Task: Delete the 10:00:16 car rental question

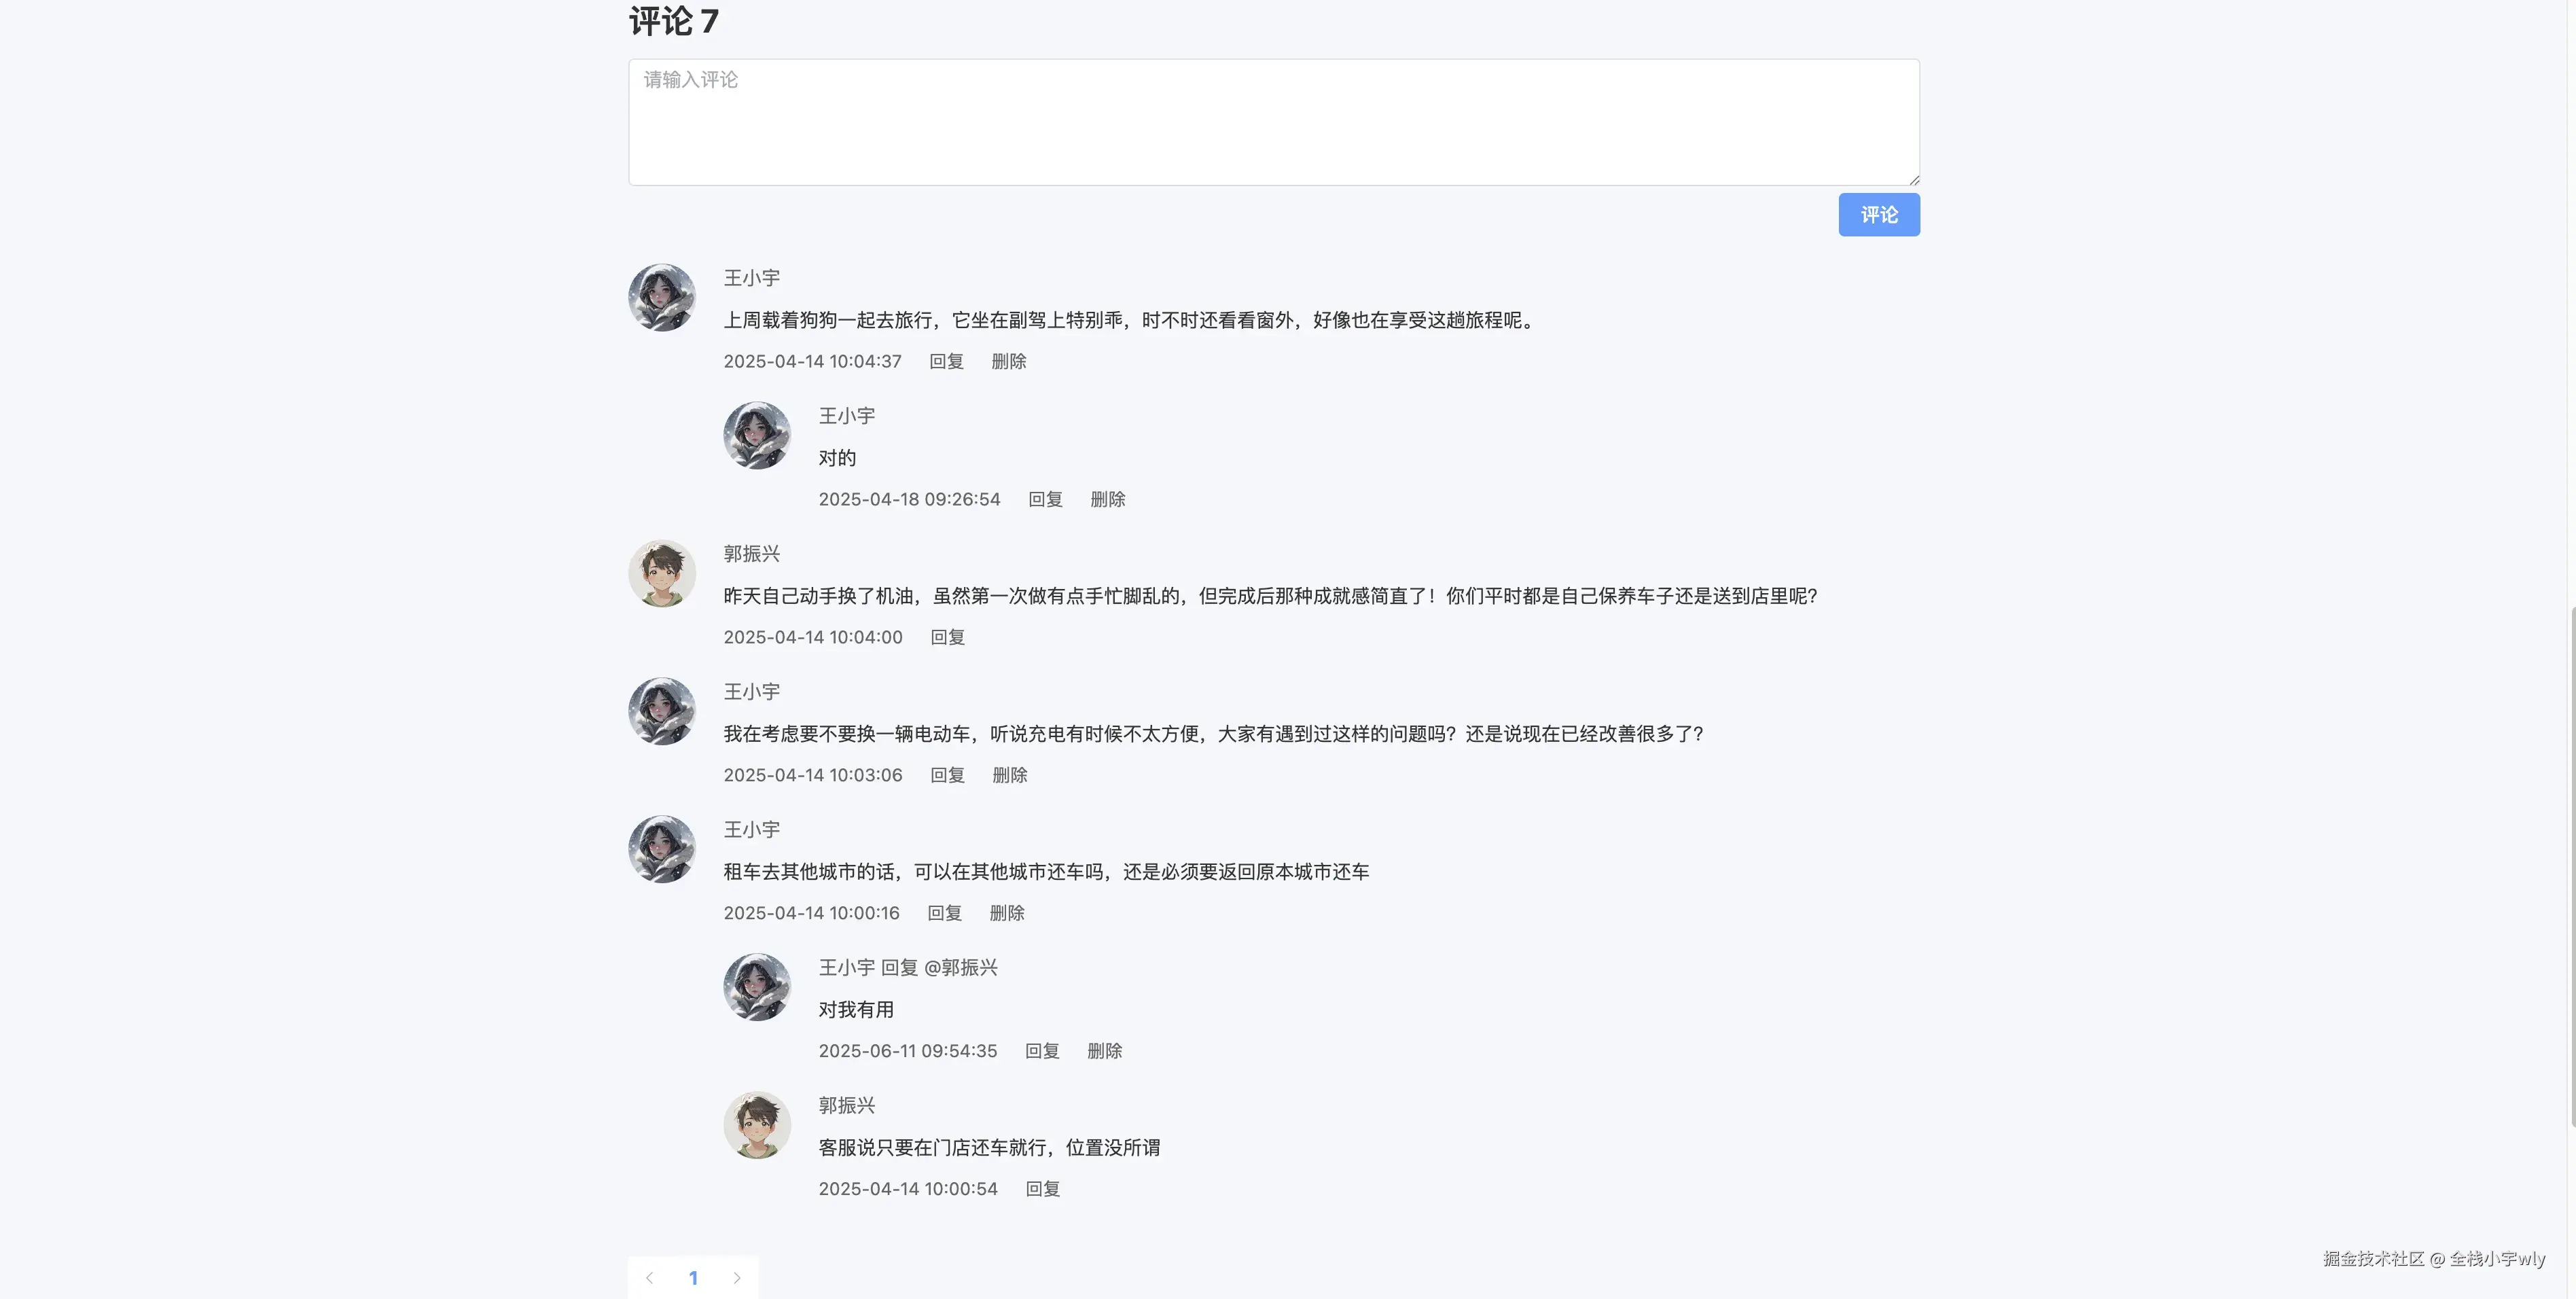Action: click(x=1006, y=914)
